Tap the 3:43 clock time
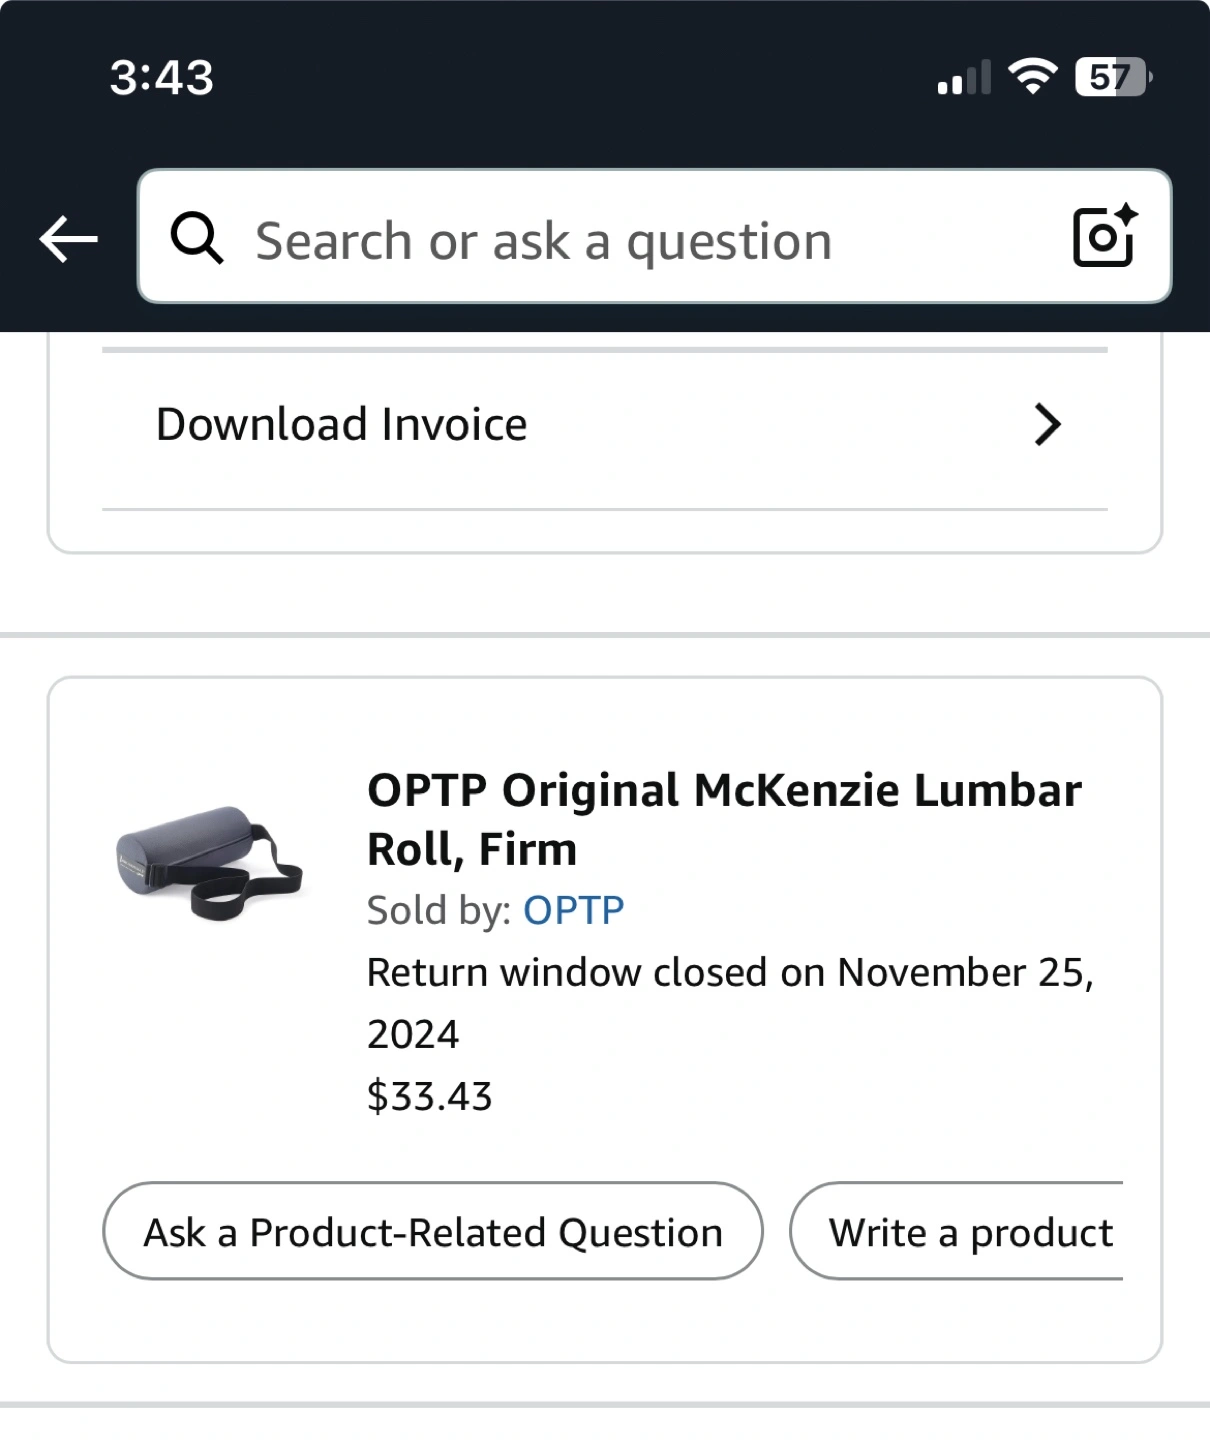 [161, 78]
